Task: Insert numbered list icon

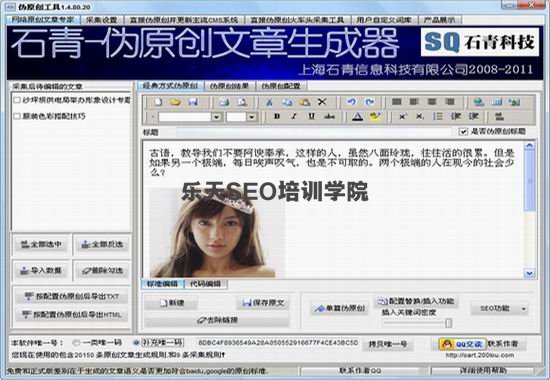Action: pyautogui.click(x=437, y=116)
